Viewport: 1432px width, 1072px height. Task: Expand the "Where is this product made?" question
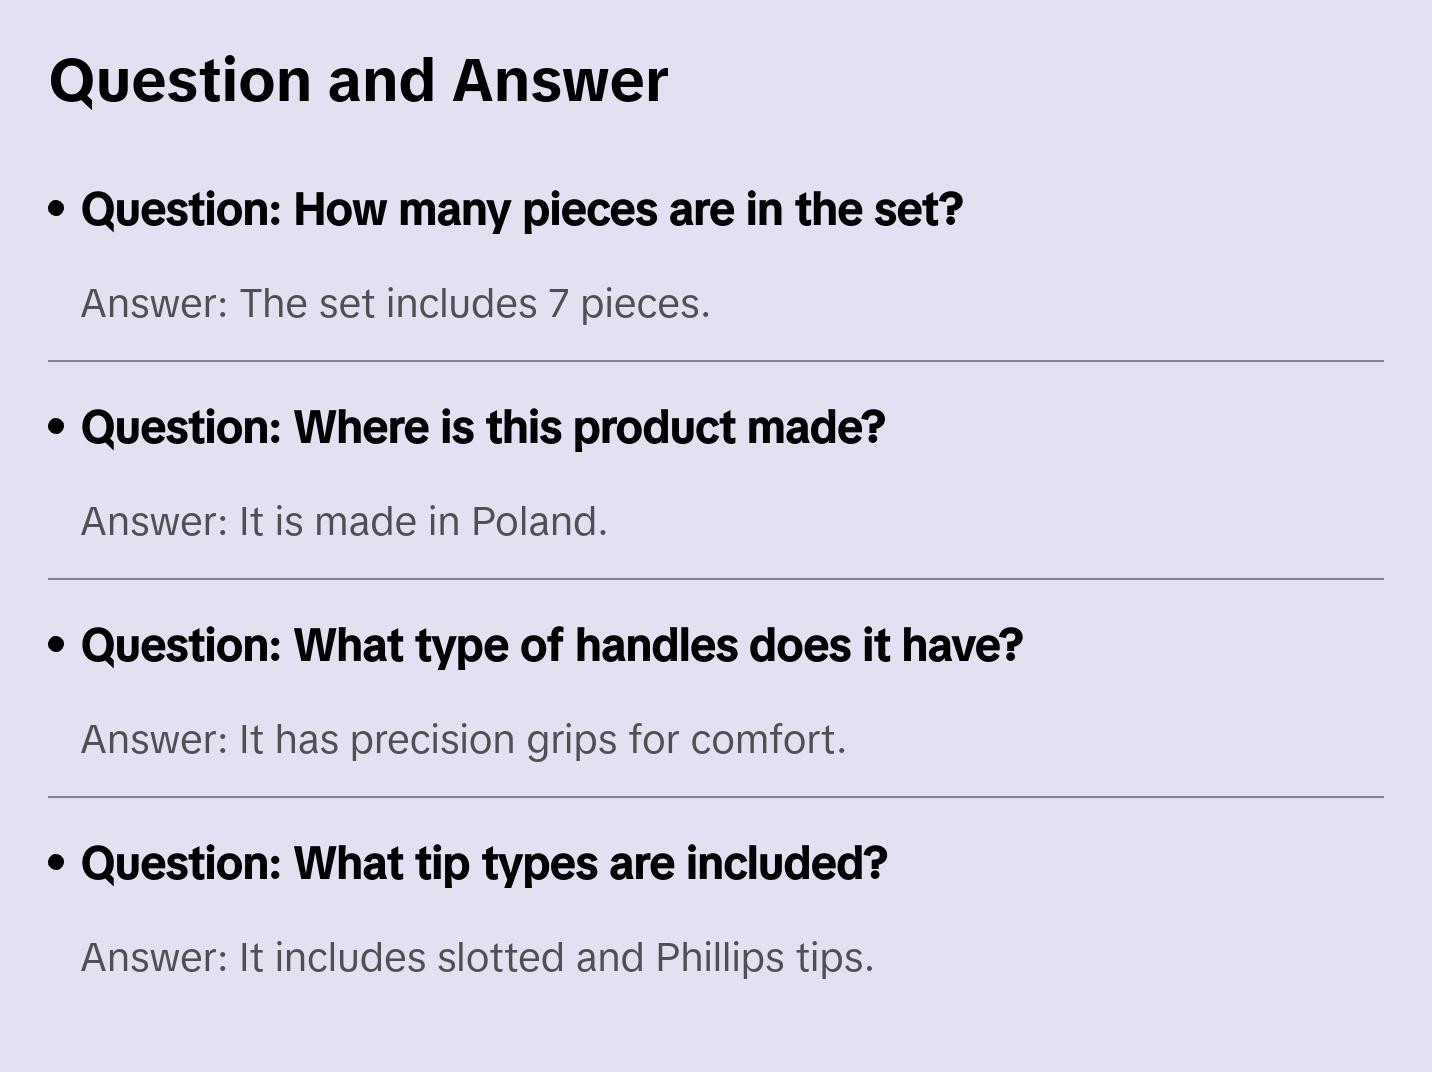pyautogui.click(x=483, y=428)
